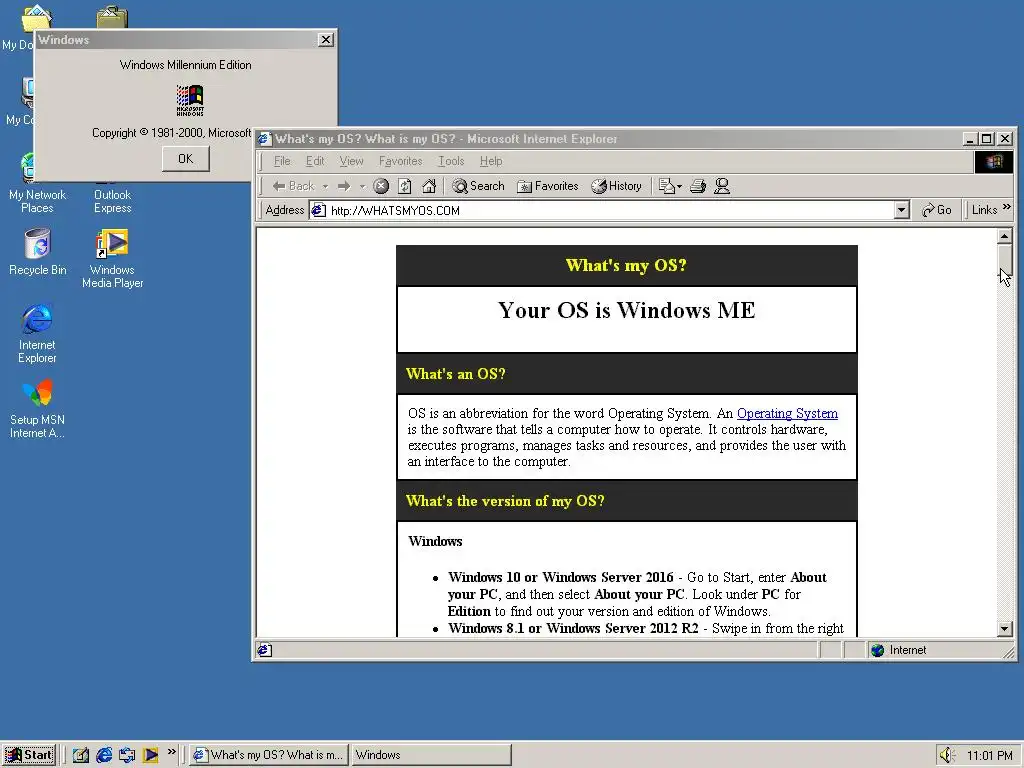Image resolution: width=1024 pixels, height=768 pixels.
Task: Open the Help menu
Action: pyautogui.click(x=491, y=161)
